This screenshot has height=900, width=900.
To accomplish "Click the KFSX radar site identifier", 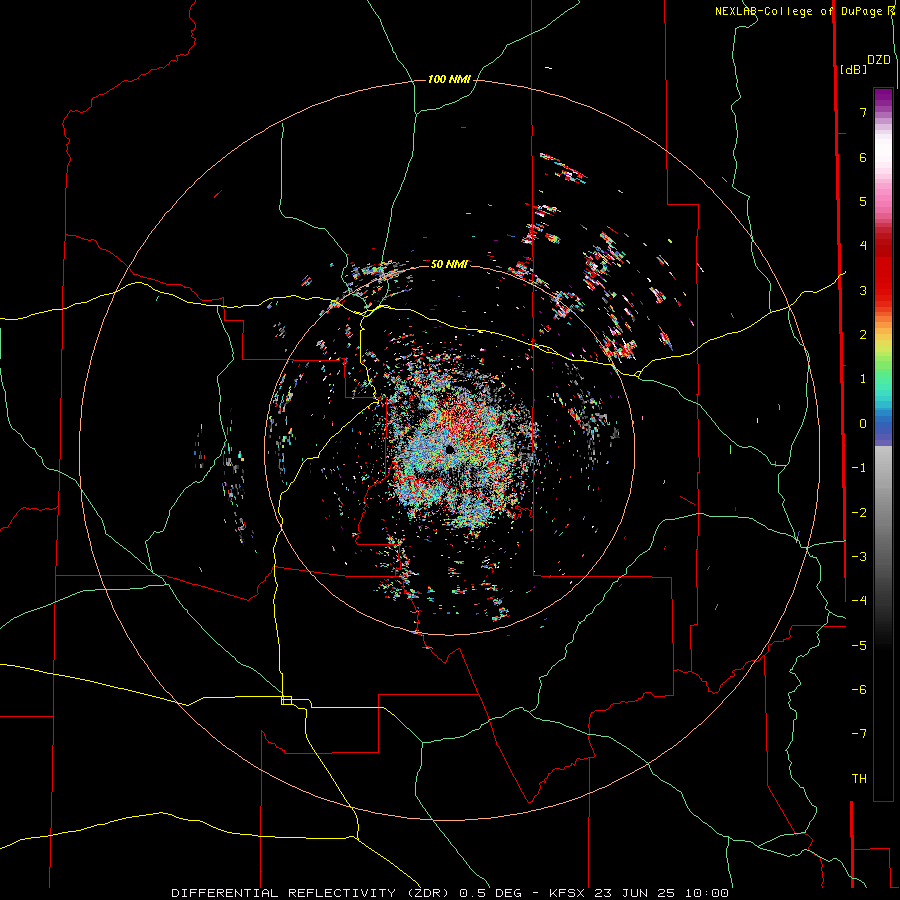I will pos(568,893).
